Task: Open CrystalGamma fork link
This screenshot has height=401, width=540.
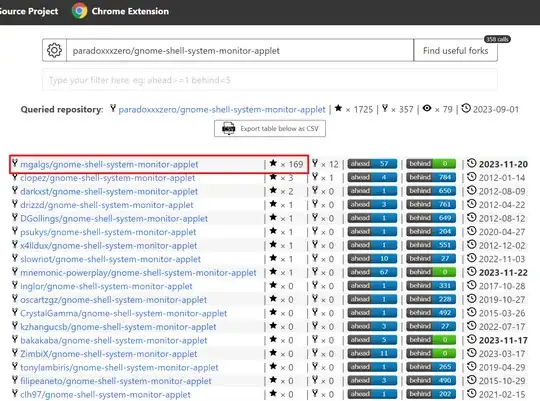Action: tap(123, 313)
